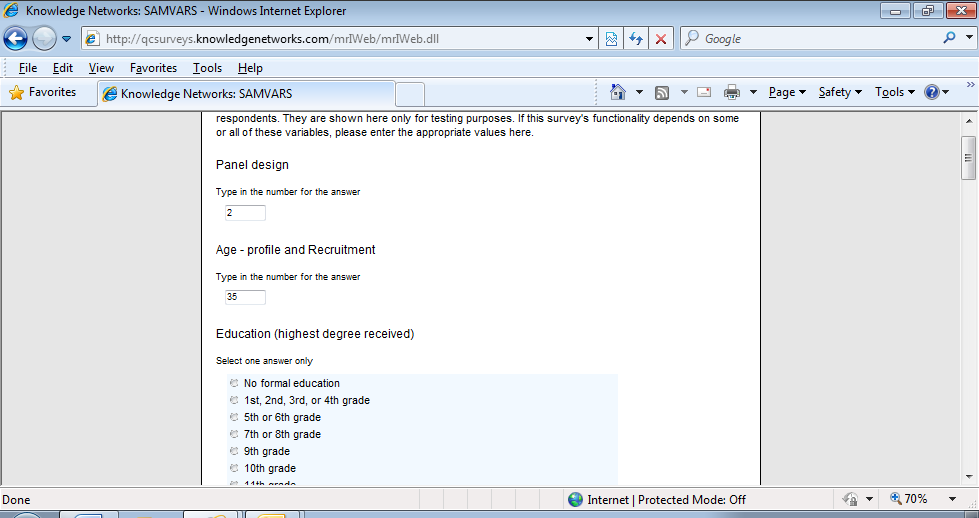Click the Done status text
The image size is (979, 518).
pyautogui.click(x=16, y=500)
